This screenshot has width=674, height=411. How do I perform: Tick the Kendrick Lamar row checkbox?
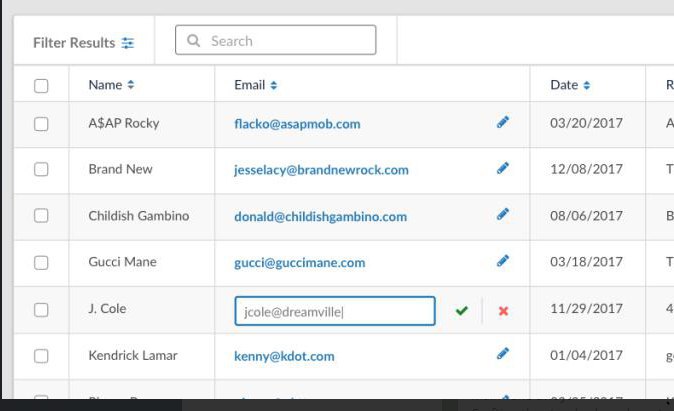point(41,356)
